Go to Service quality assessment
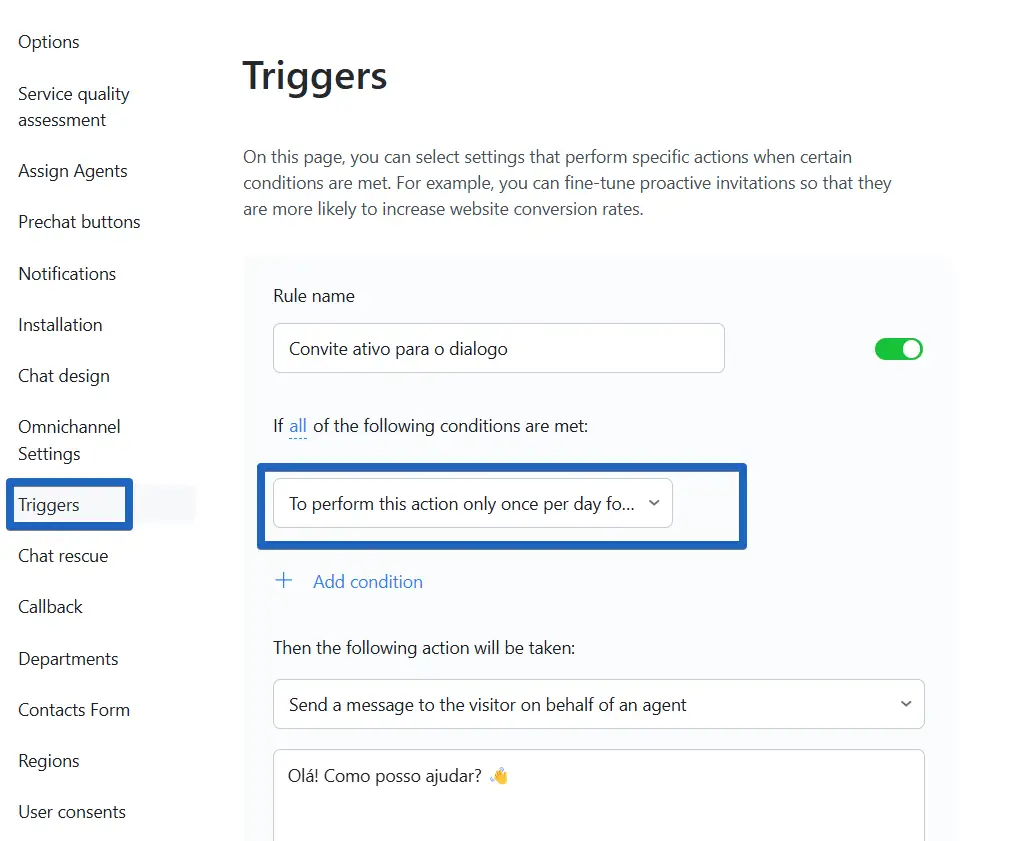This screenshot has height=841, width=1017. 74,107
